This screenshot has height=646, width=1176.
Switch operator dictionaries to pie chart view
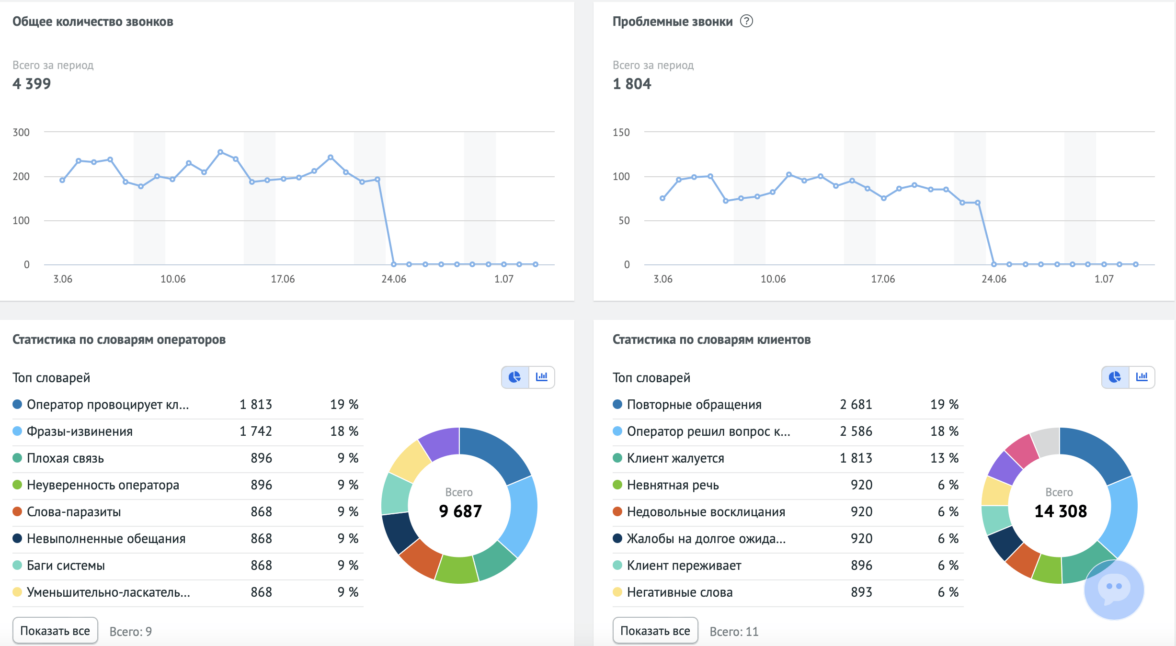(515, 377)
